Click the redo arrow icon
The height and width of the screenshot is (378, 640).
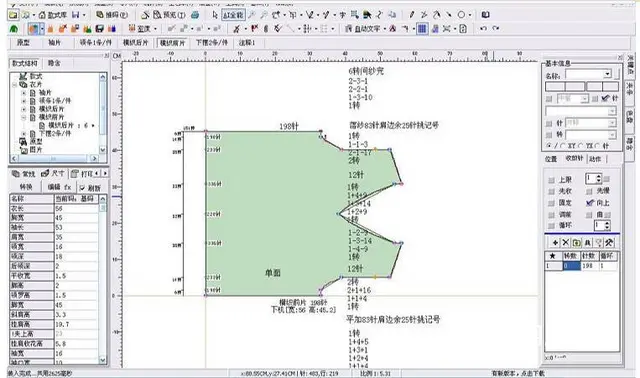(x=496, y=29)
